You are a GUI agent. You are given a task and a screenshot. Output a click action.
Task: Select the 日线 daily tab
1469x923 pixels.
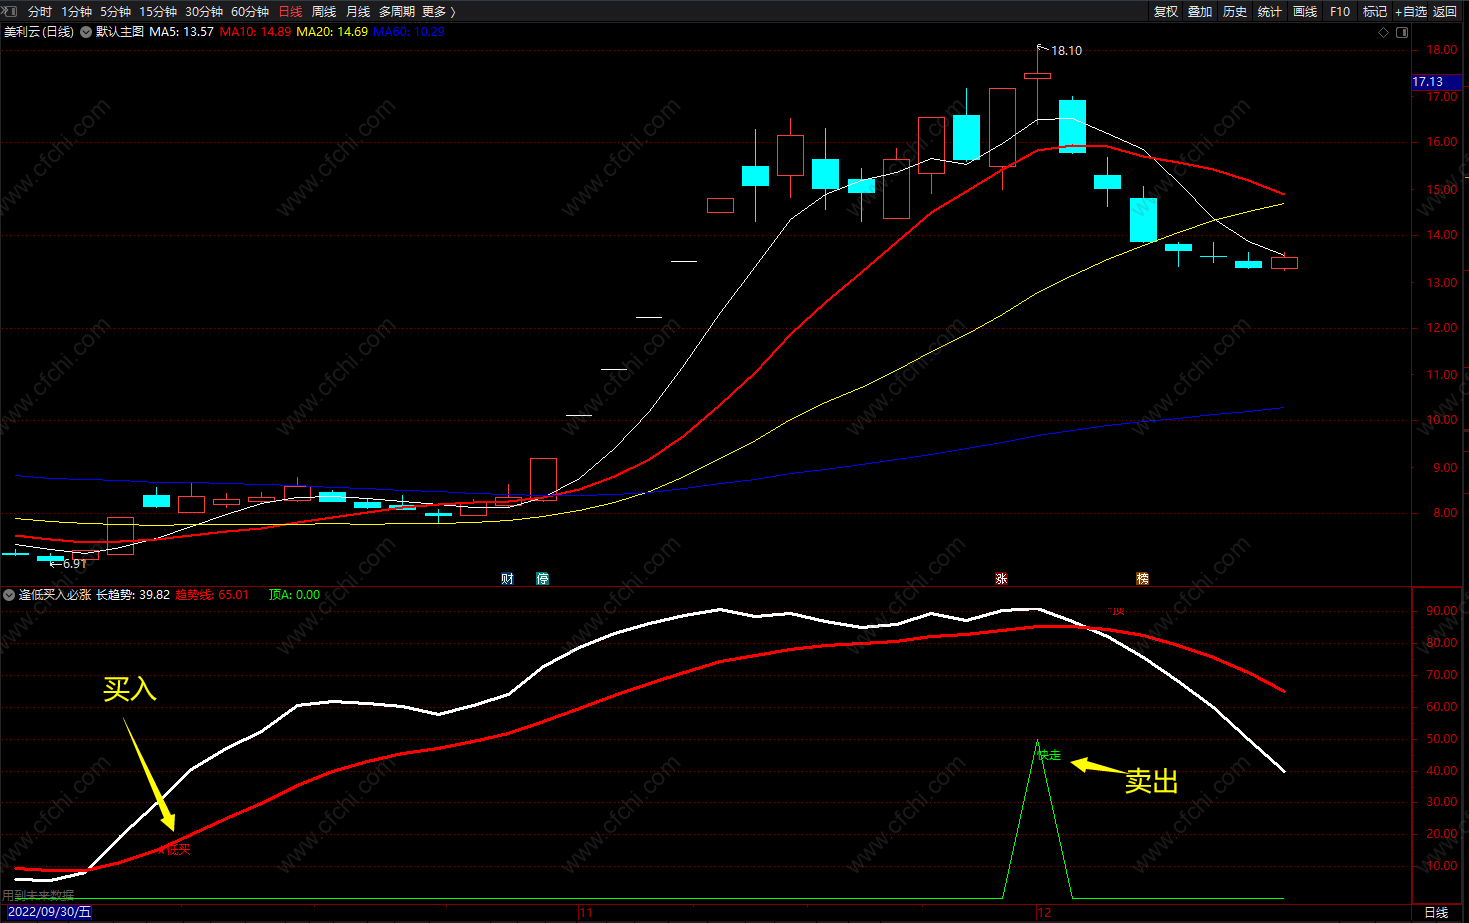tap(290, 12)
